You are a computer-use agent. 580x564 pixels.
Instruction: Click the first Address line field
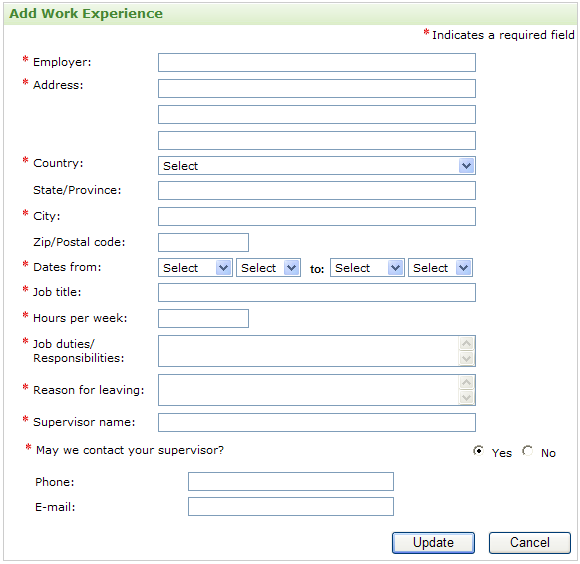317,88
